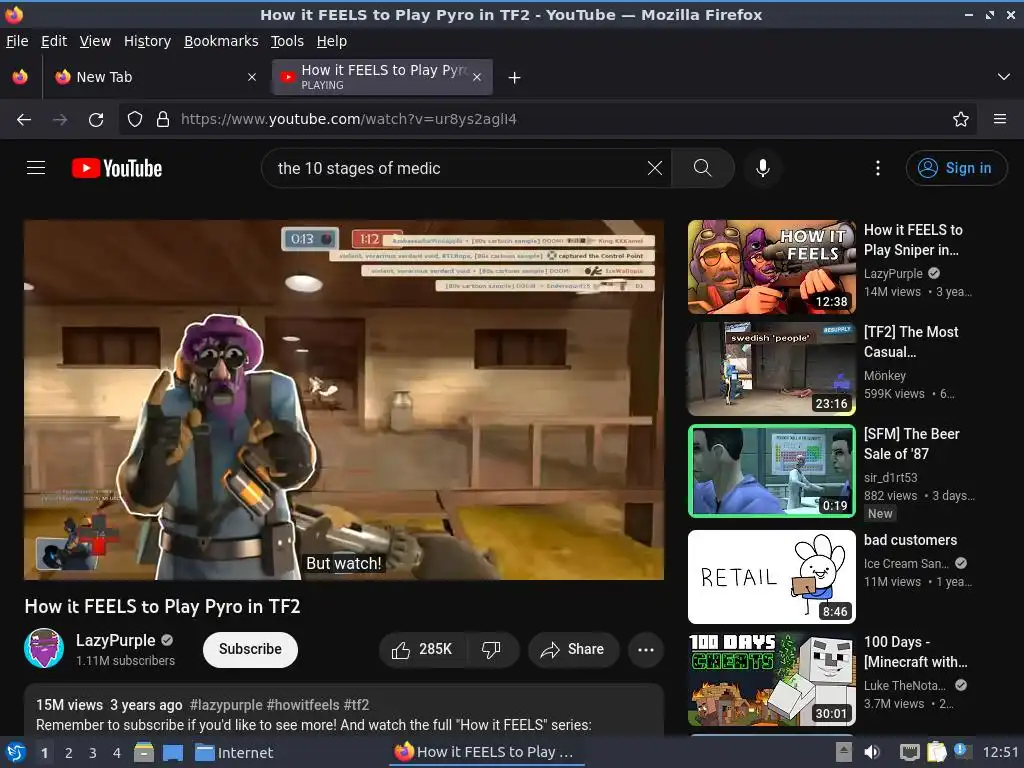Click the #tf2 hashtag
Viewport: 1024px width, 768px height.
click(356, 705)
